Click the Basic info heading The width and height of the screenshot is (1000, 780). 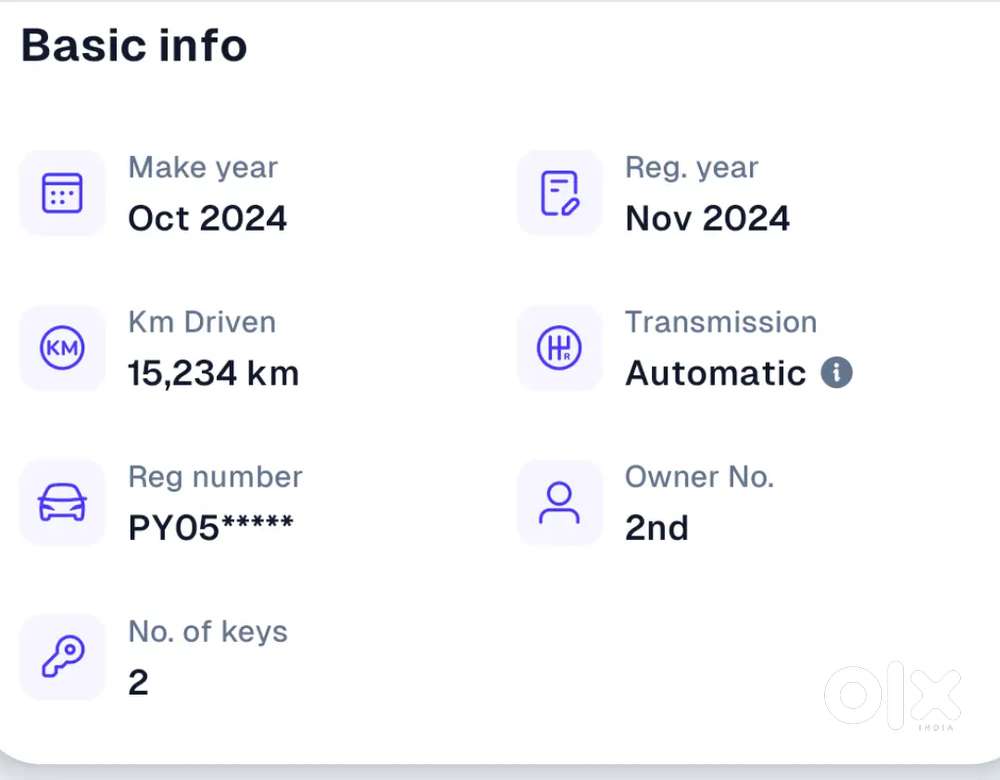tap(134, 46)
